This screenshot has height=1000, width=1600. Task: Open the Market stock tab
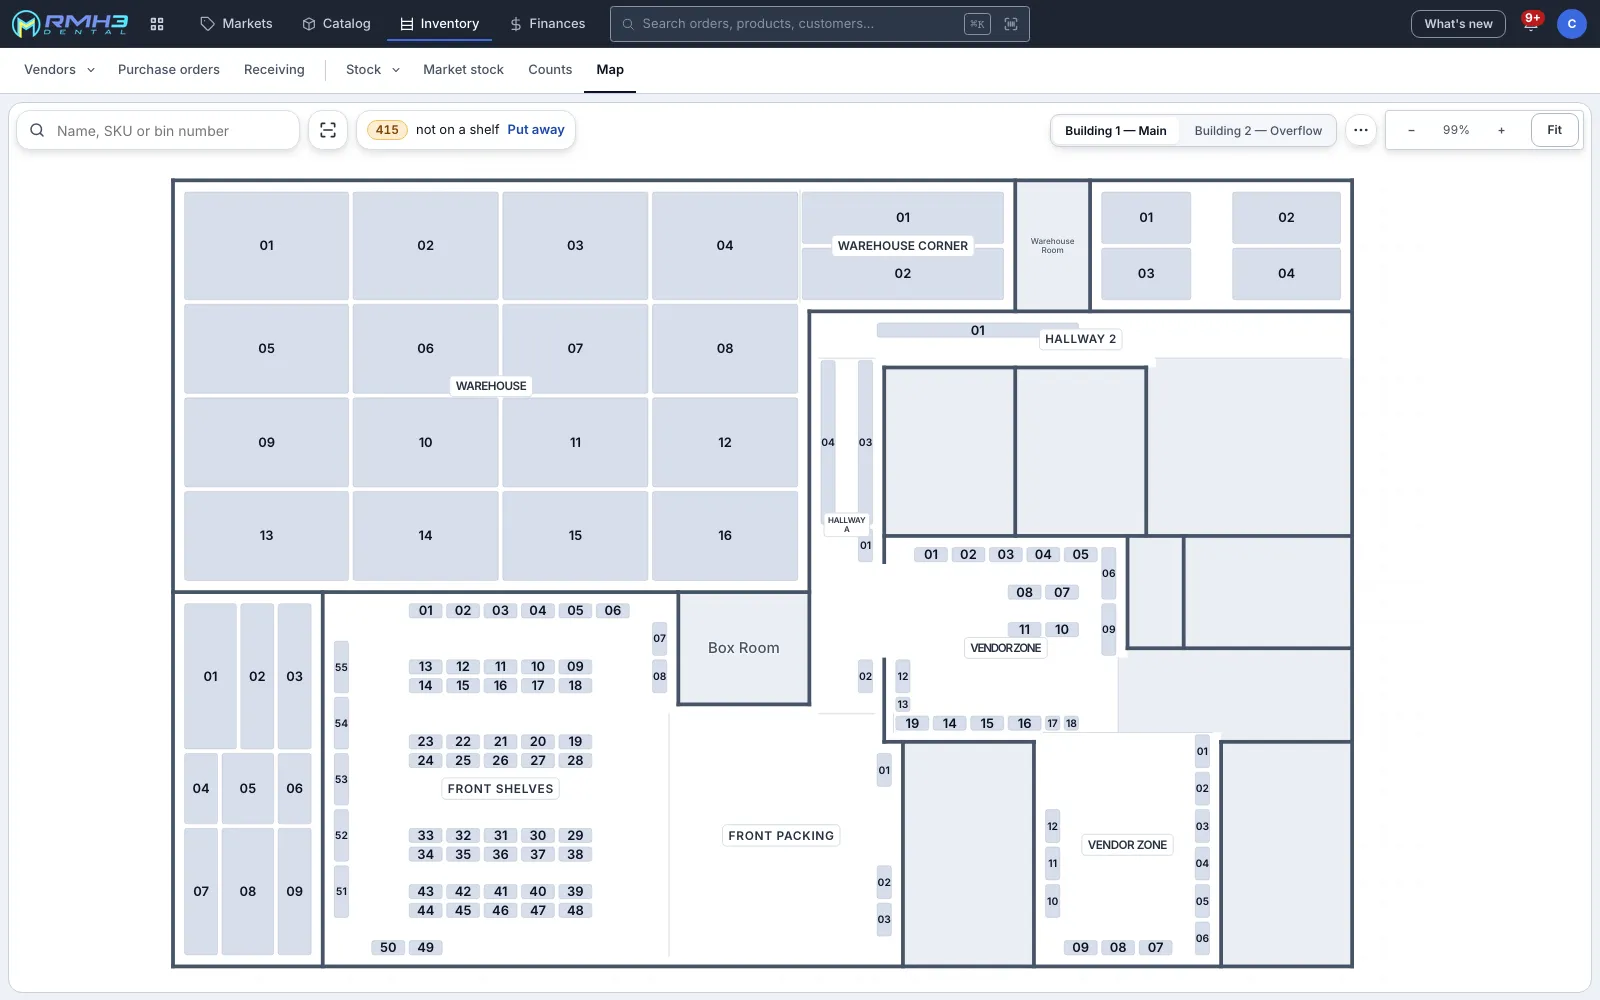463,70
